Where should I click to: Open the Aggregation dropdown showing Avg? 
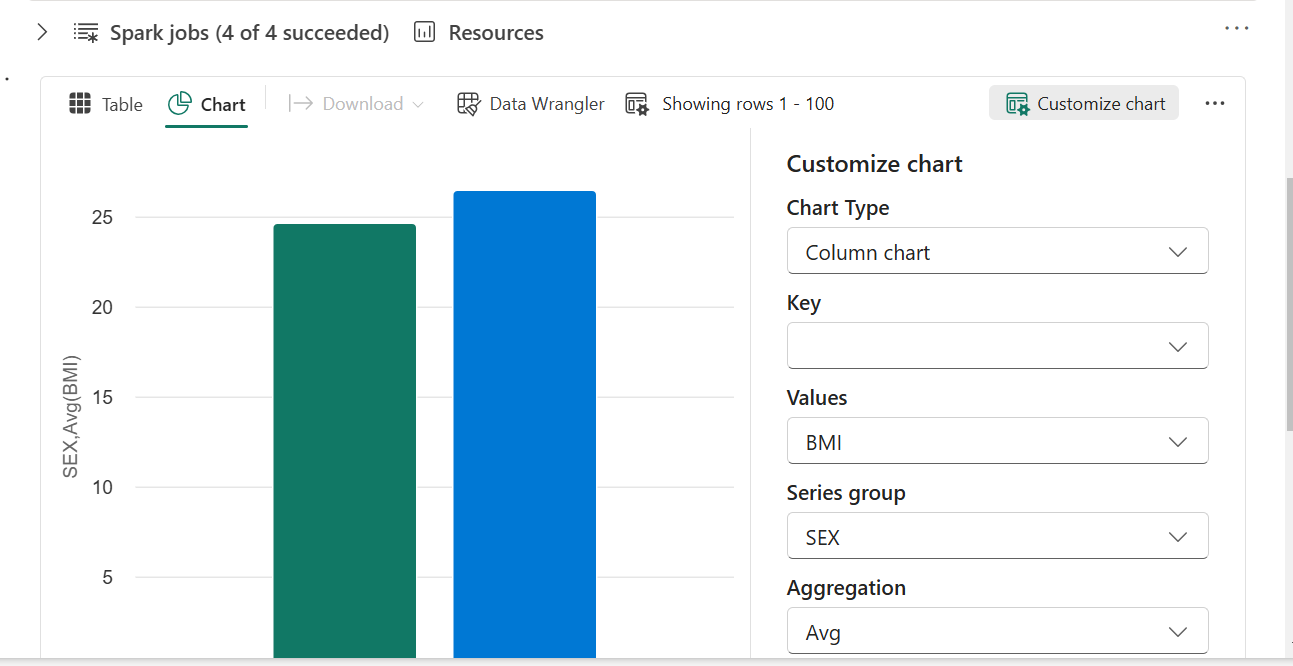pyautogui.click(x=997, y=632)
